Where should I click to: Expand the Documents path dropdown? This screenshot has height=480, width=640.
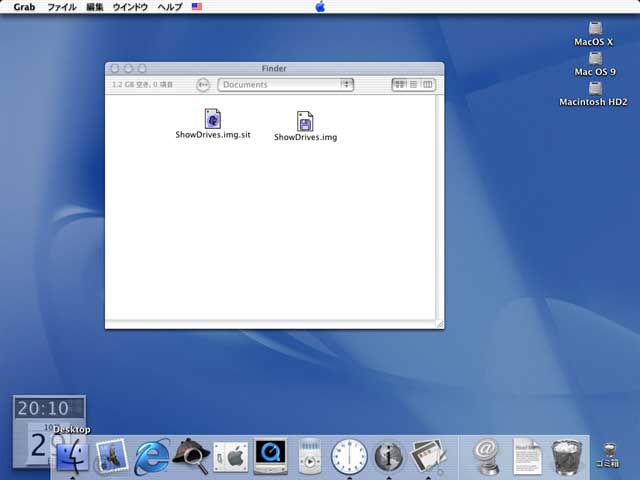[346, 85]
